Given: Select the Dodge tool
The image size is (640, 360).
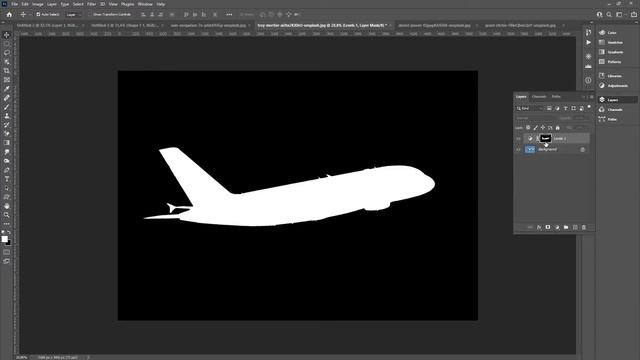Looking at the screenshot, I should point(7,161).
